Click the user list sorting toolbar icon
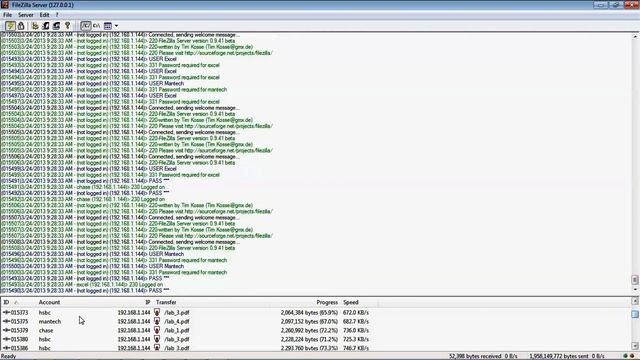 (x=108, y=26)
